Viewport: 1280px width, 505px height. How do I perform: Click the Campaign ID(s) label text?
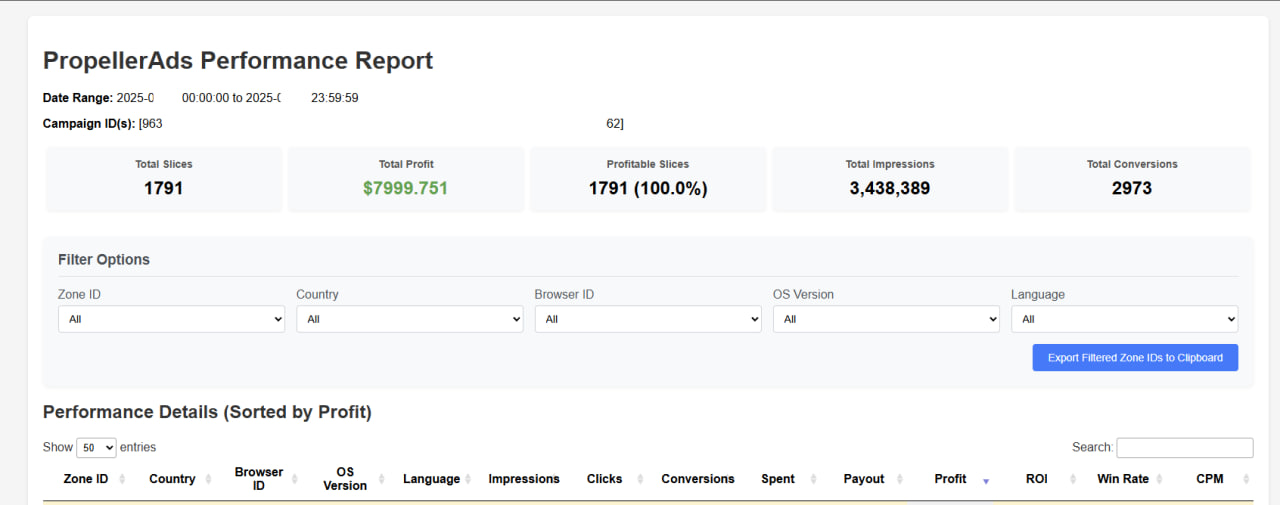89,124
